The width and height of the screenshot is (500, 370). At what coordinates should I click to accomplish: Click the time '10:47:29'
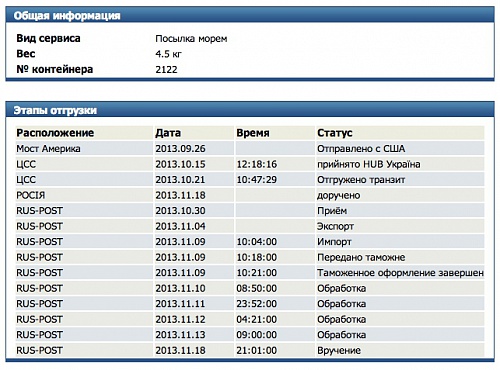(x=257, y=180)
